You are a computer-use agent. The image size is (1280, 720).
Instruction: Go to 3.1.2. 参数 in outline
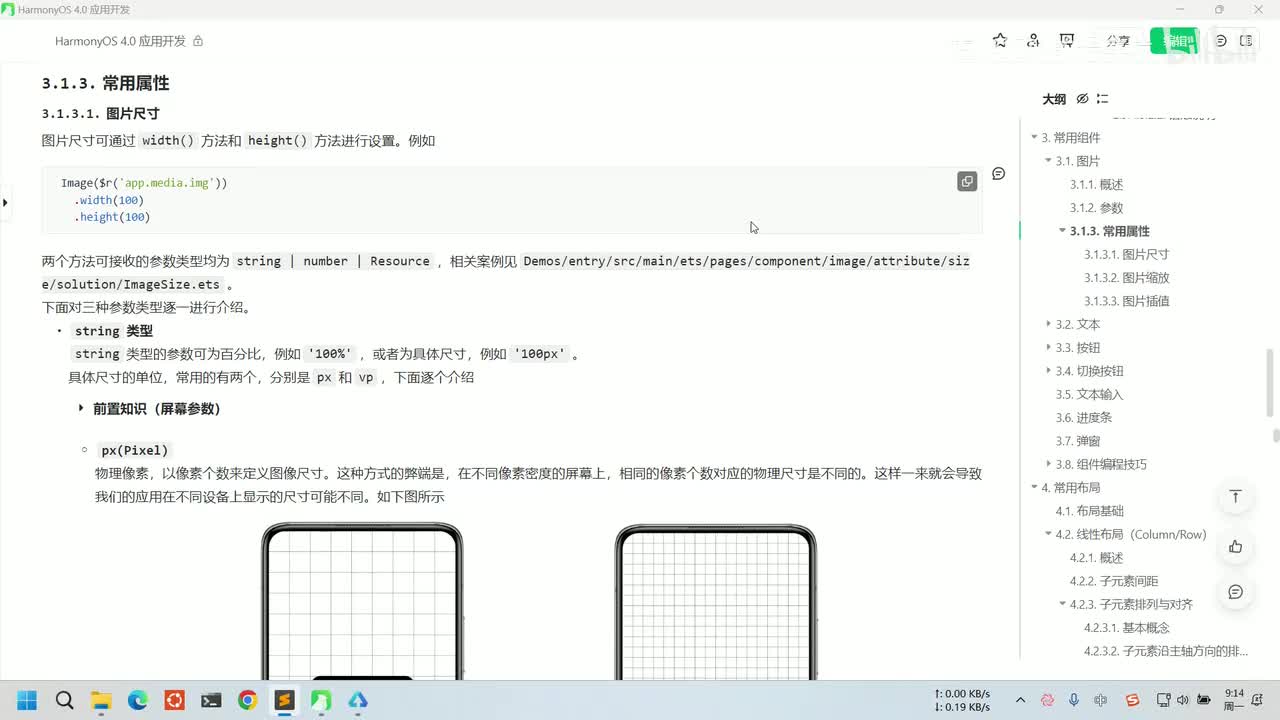coord(1096,208)
